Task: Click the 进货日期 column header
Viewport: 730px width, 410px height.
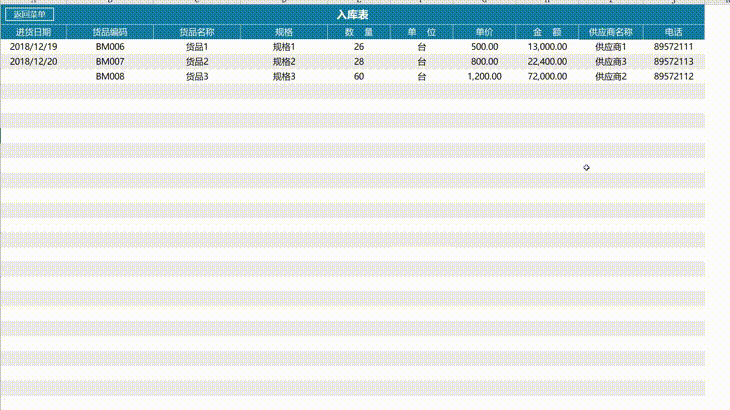Action: (x=33, y=32)
